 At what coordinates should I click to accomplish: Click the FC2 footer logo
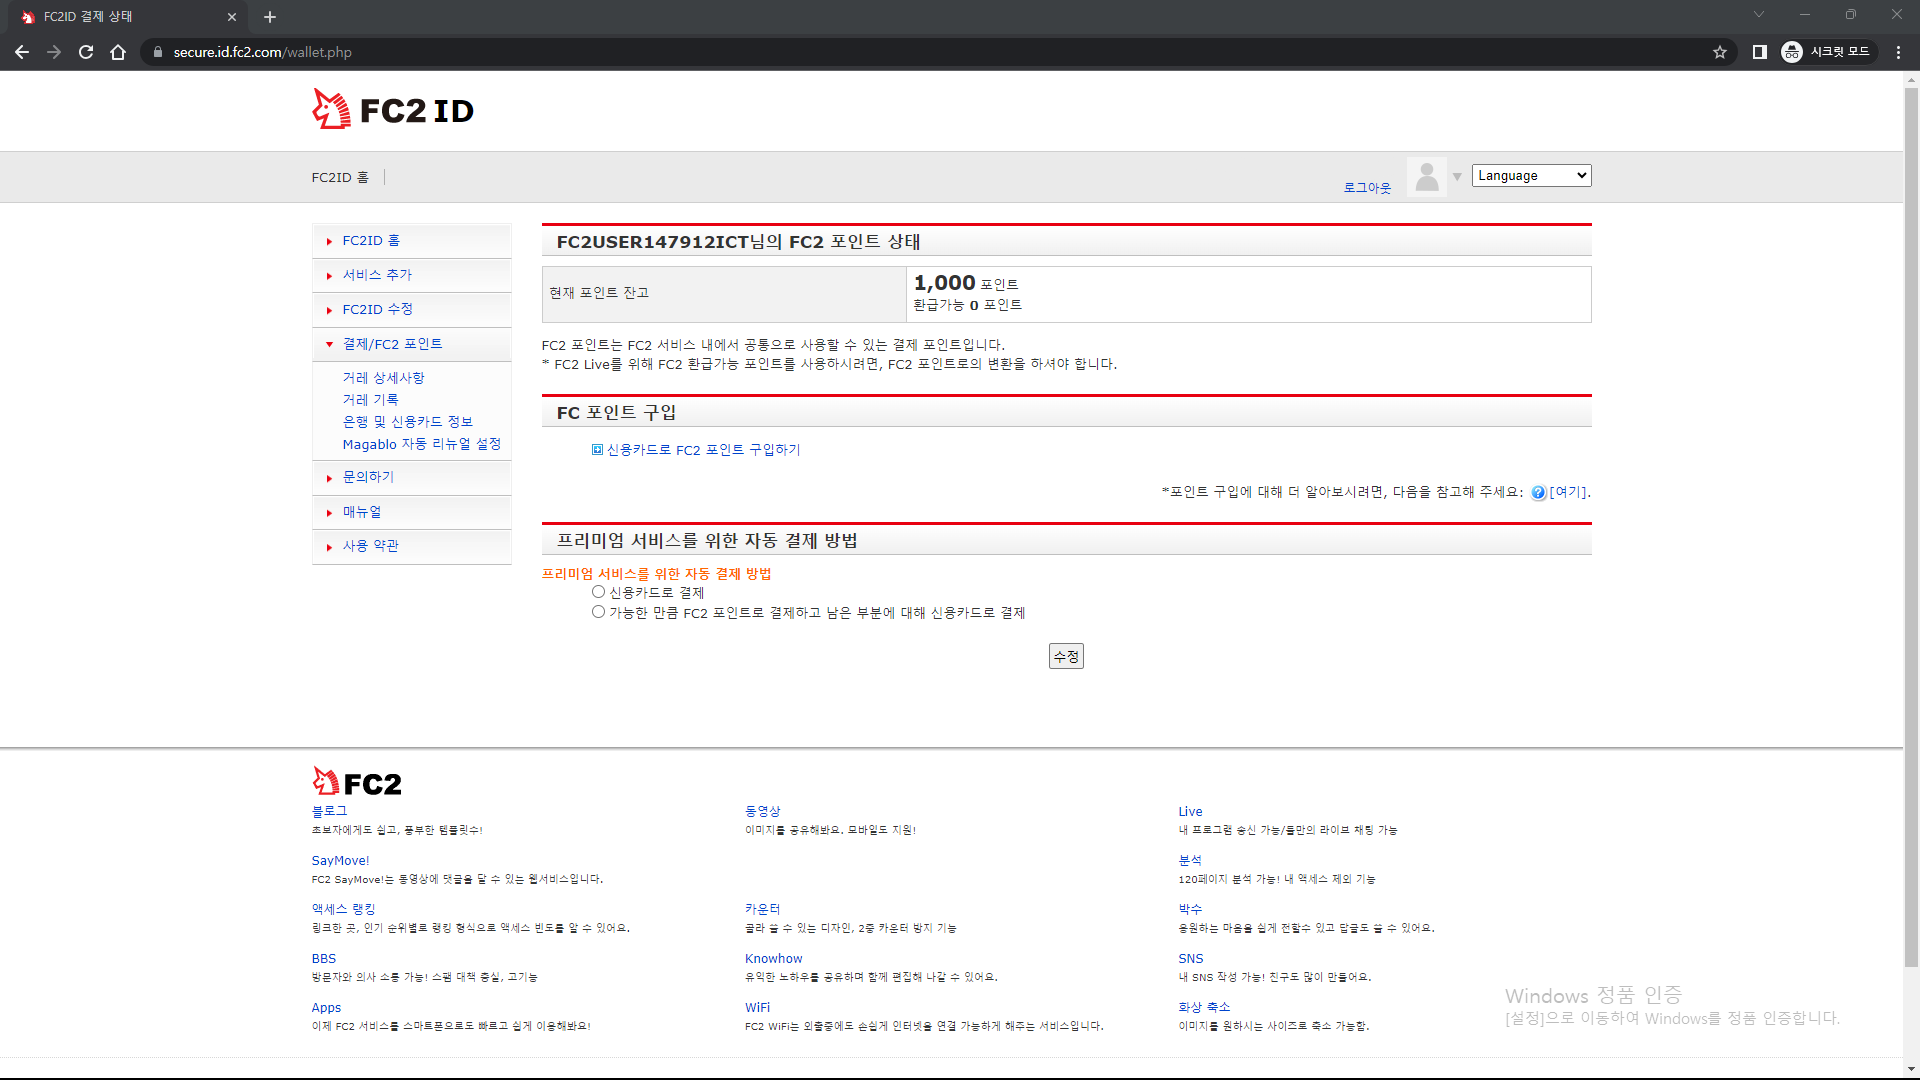(x=357, y=782)
